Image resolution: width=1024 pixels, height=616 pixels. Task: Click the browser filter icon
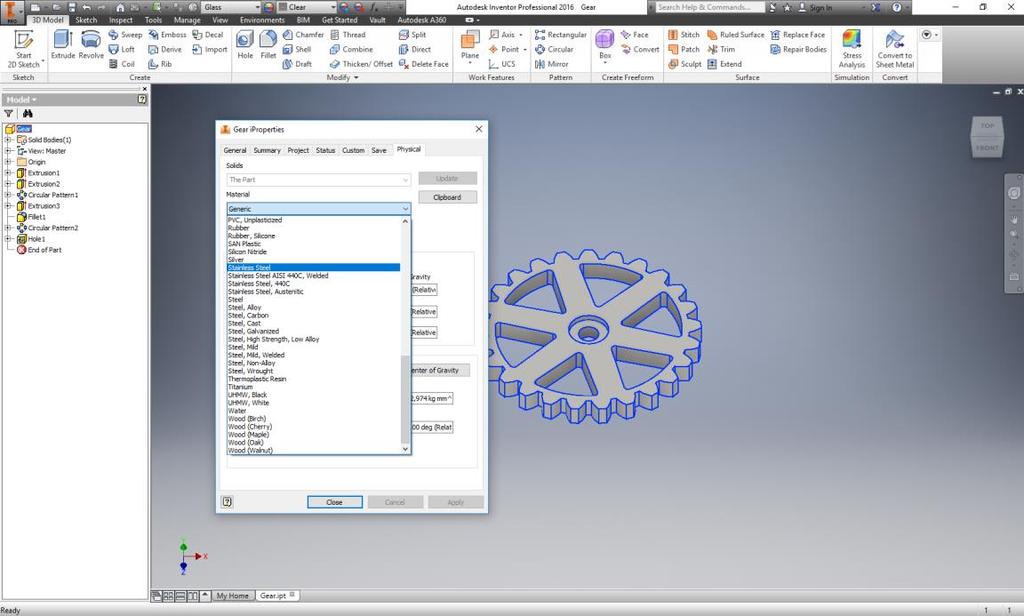point(9,114)
